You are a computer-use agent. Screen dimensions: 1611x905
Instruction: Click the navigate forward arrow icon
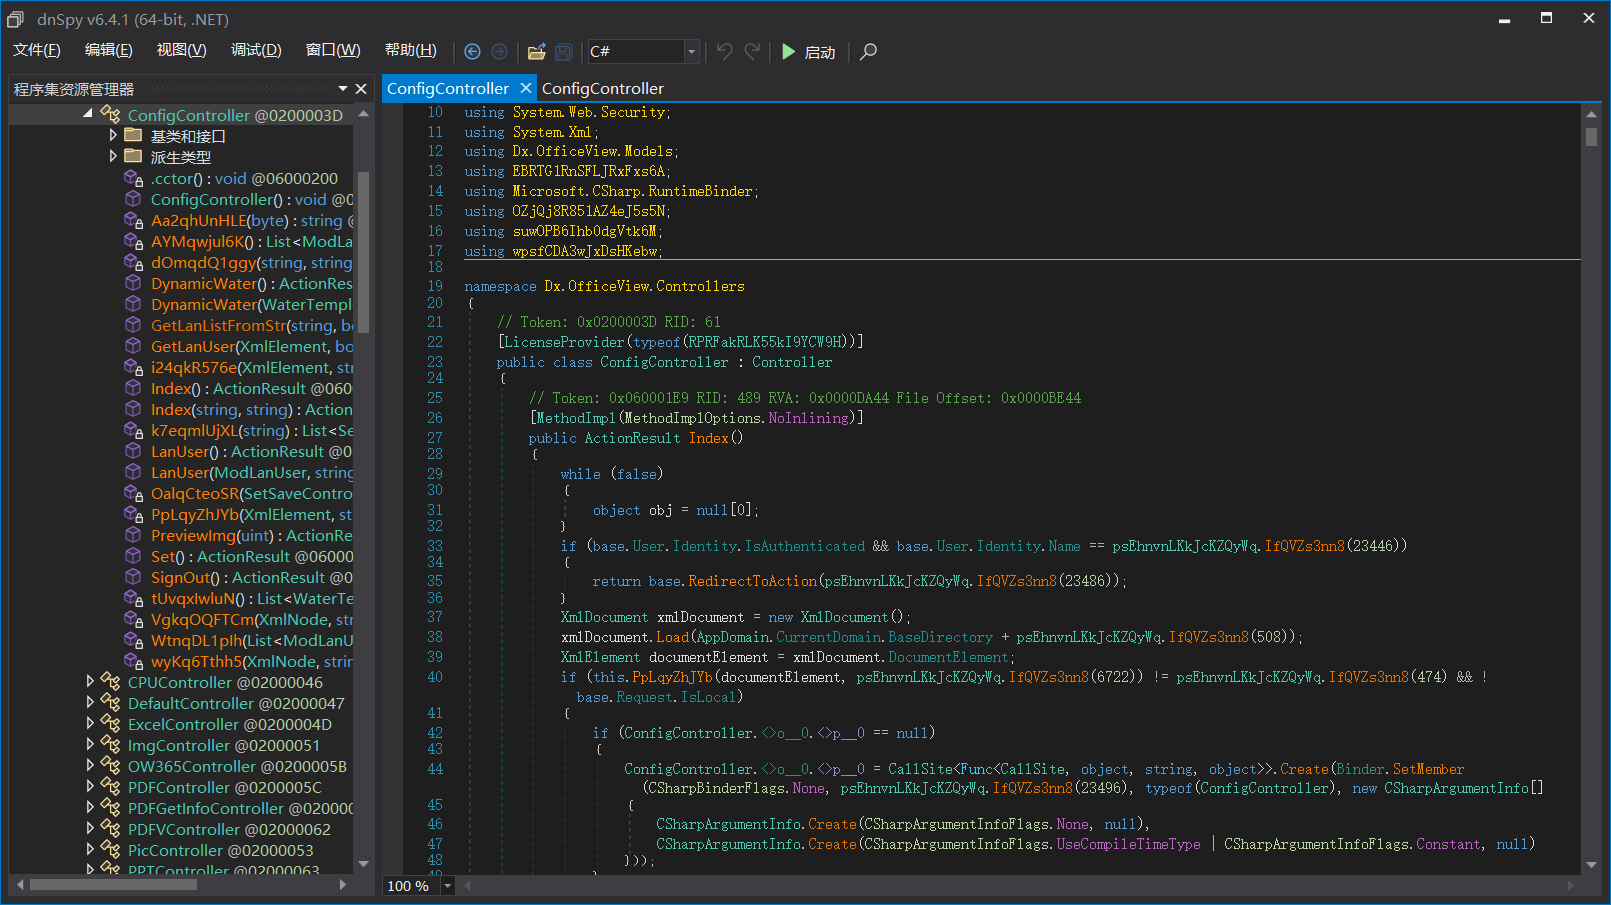(x=499, y=52)
